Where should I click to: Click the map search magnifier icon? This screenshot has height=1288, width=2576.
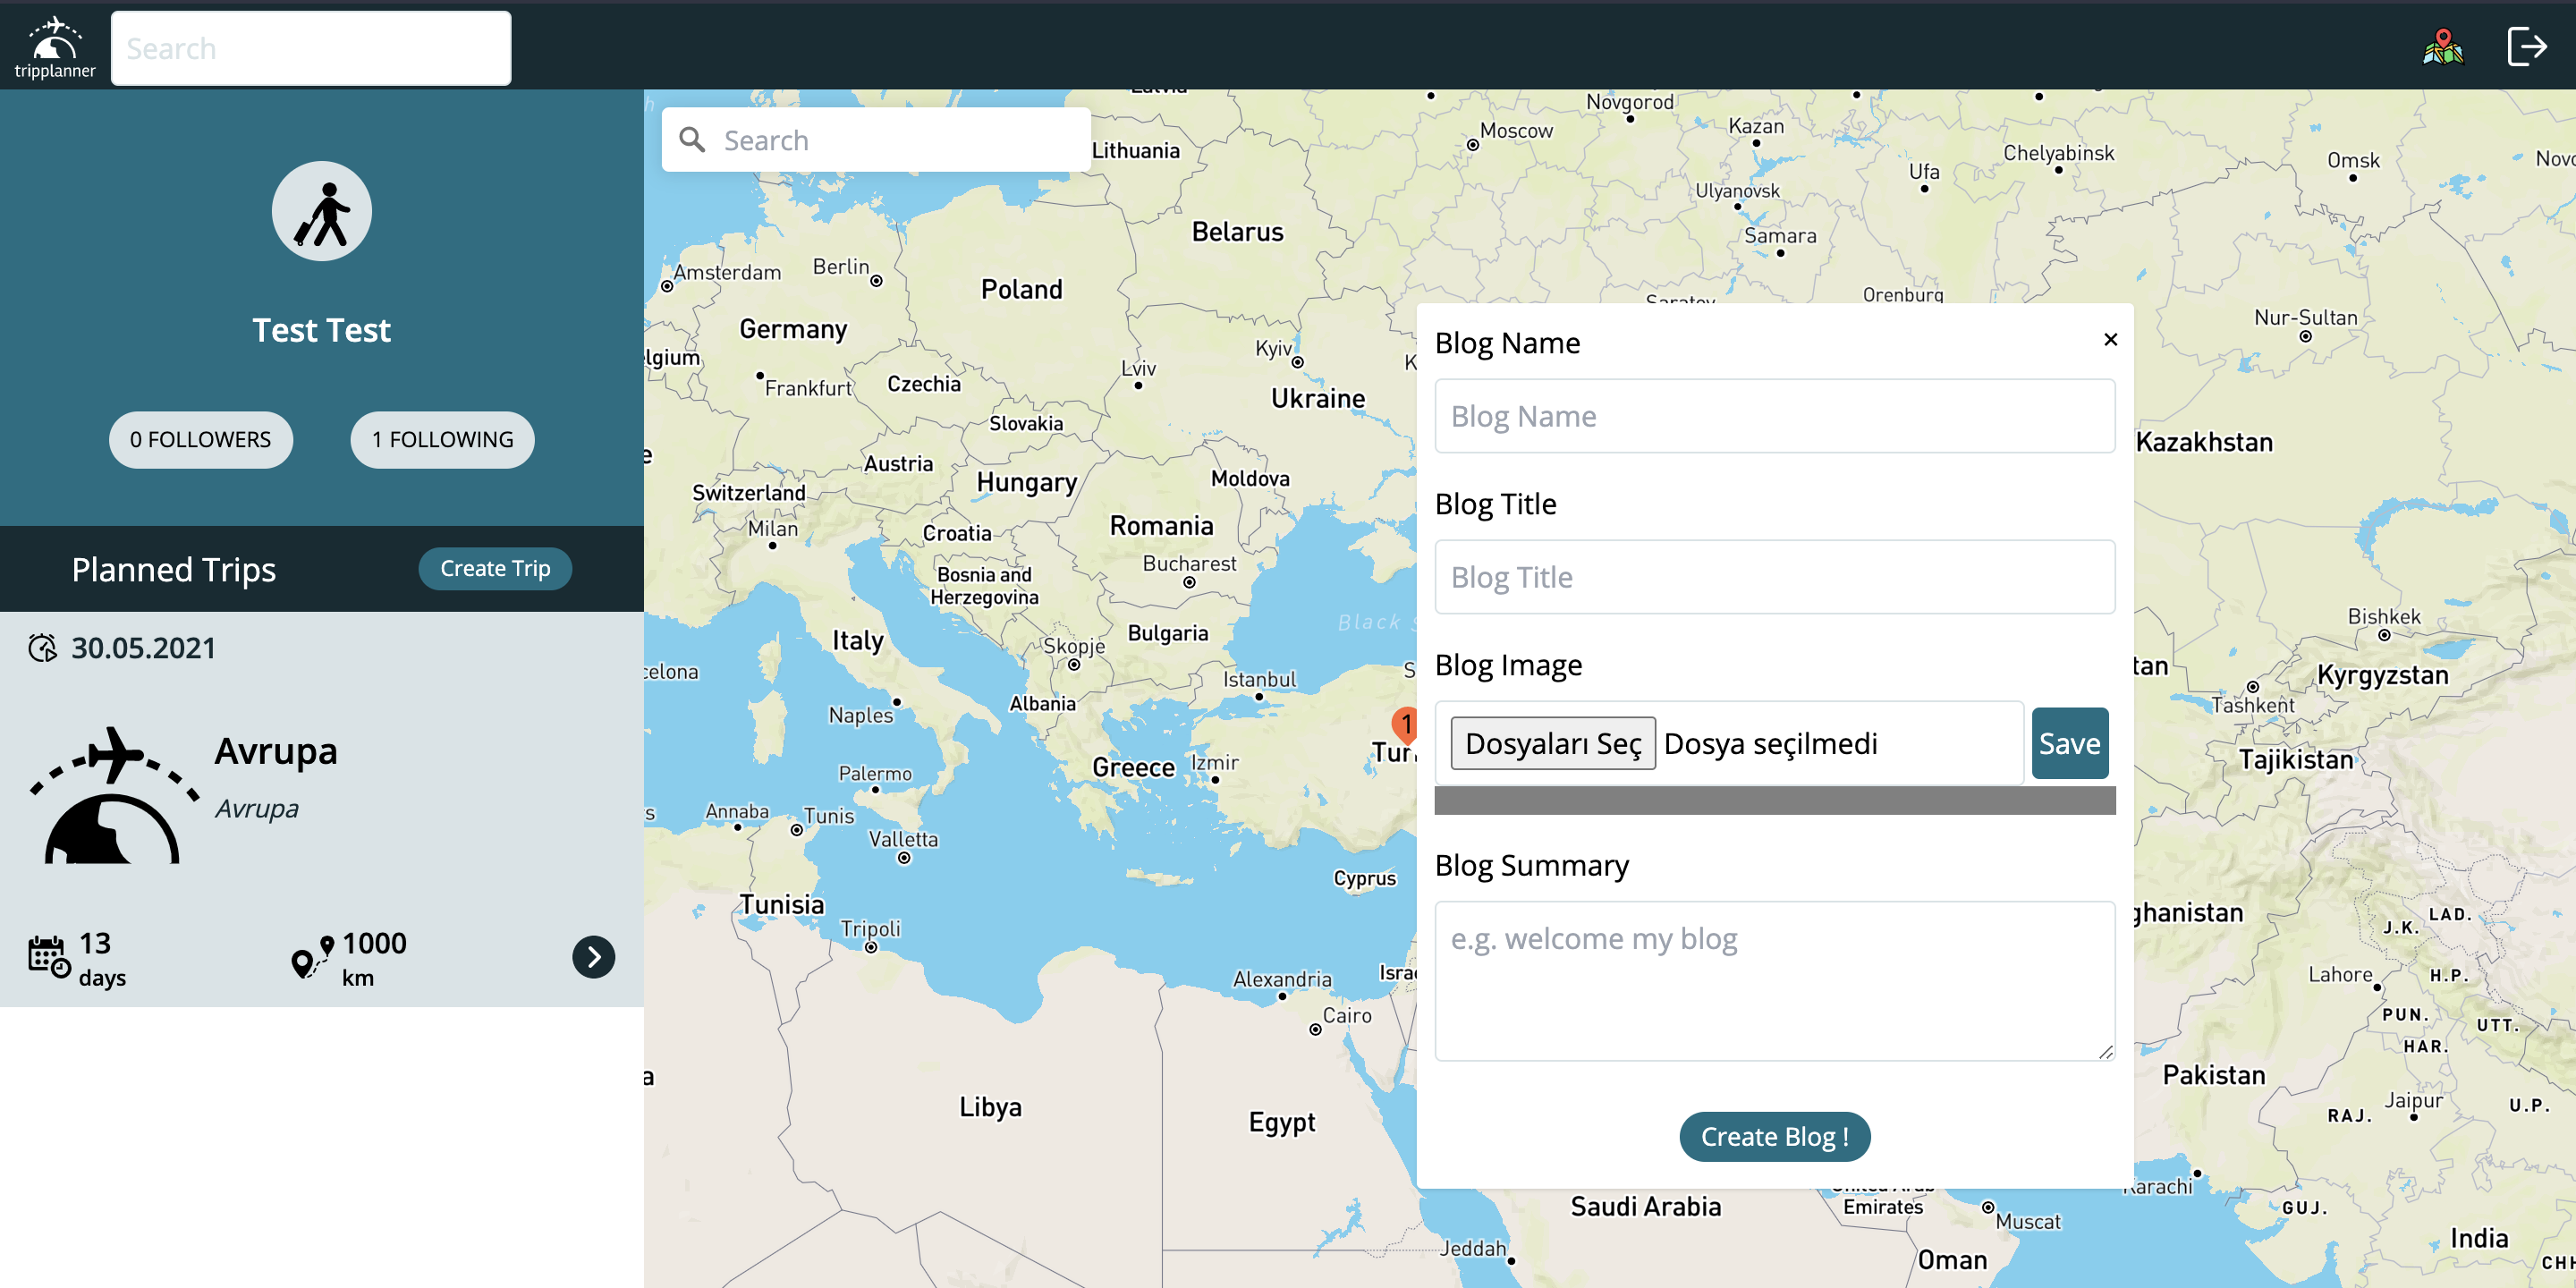[692, 140]
